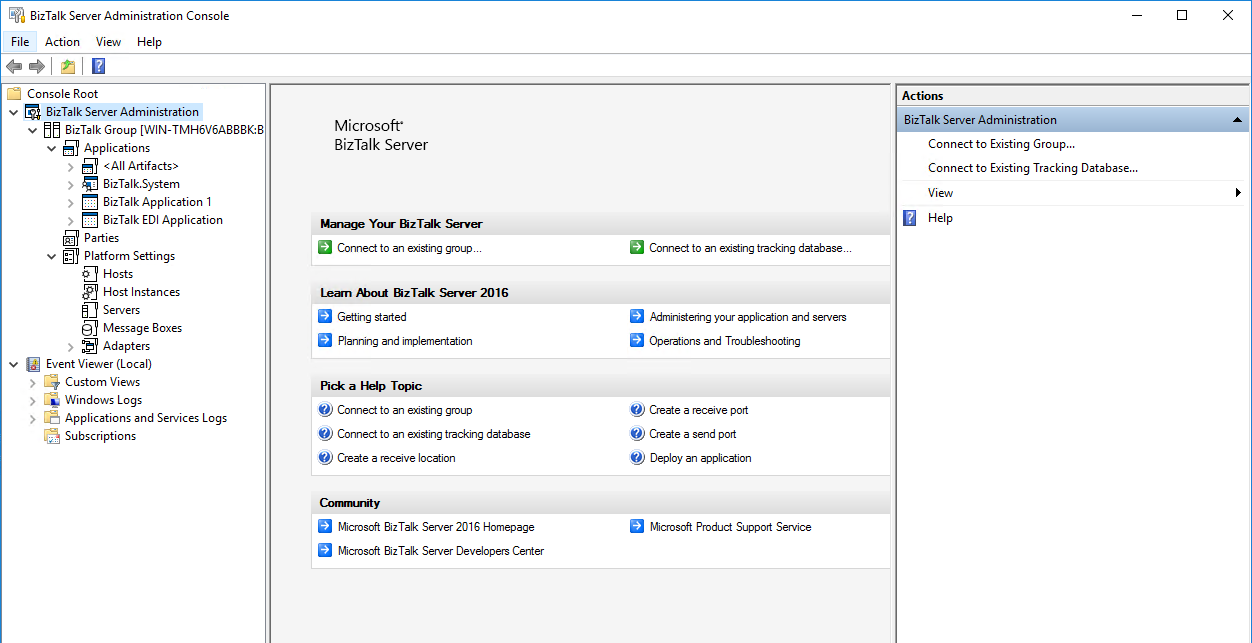Click the Event Viewer (Local) icon

click(33, 364)
